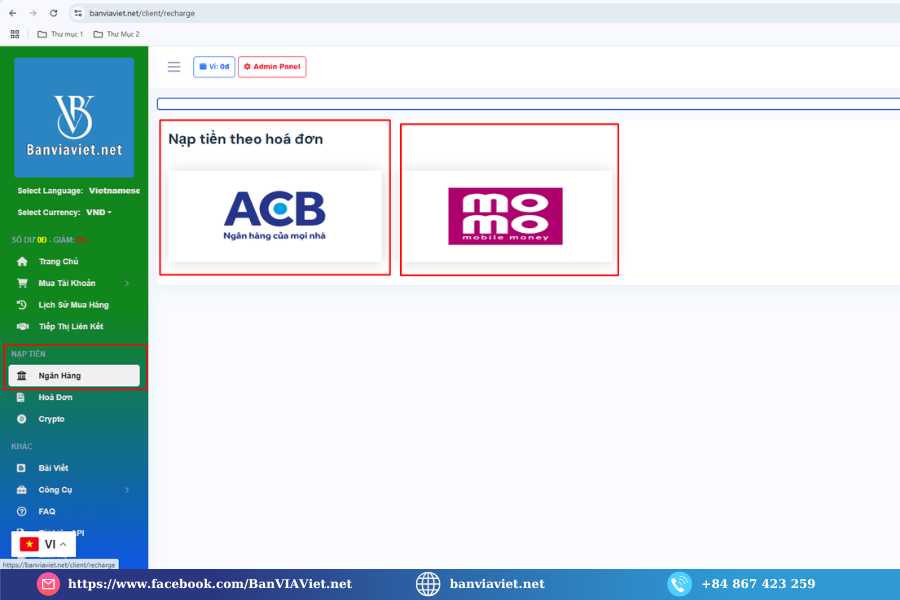Click the coin icon beside Crypto
Viewport: 900px width, 600px height.
(x=21, y=419)
